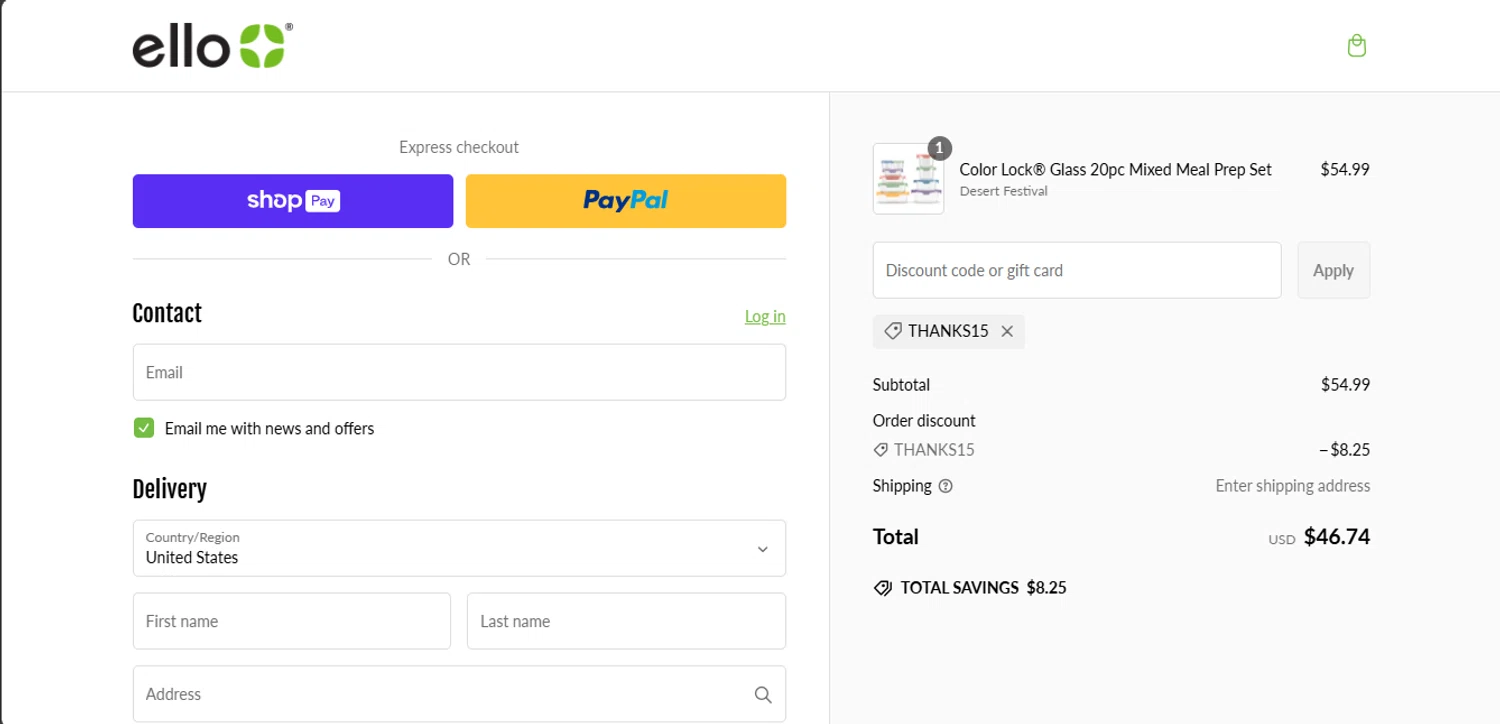Open the Country/Region dropdown
This screenshot has width=1500, height=724.
click(x=459, y=548)
